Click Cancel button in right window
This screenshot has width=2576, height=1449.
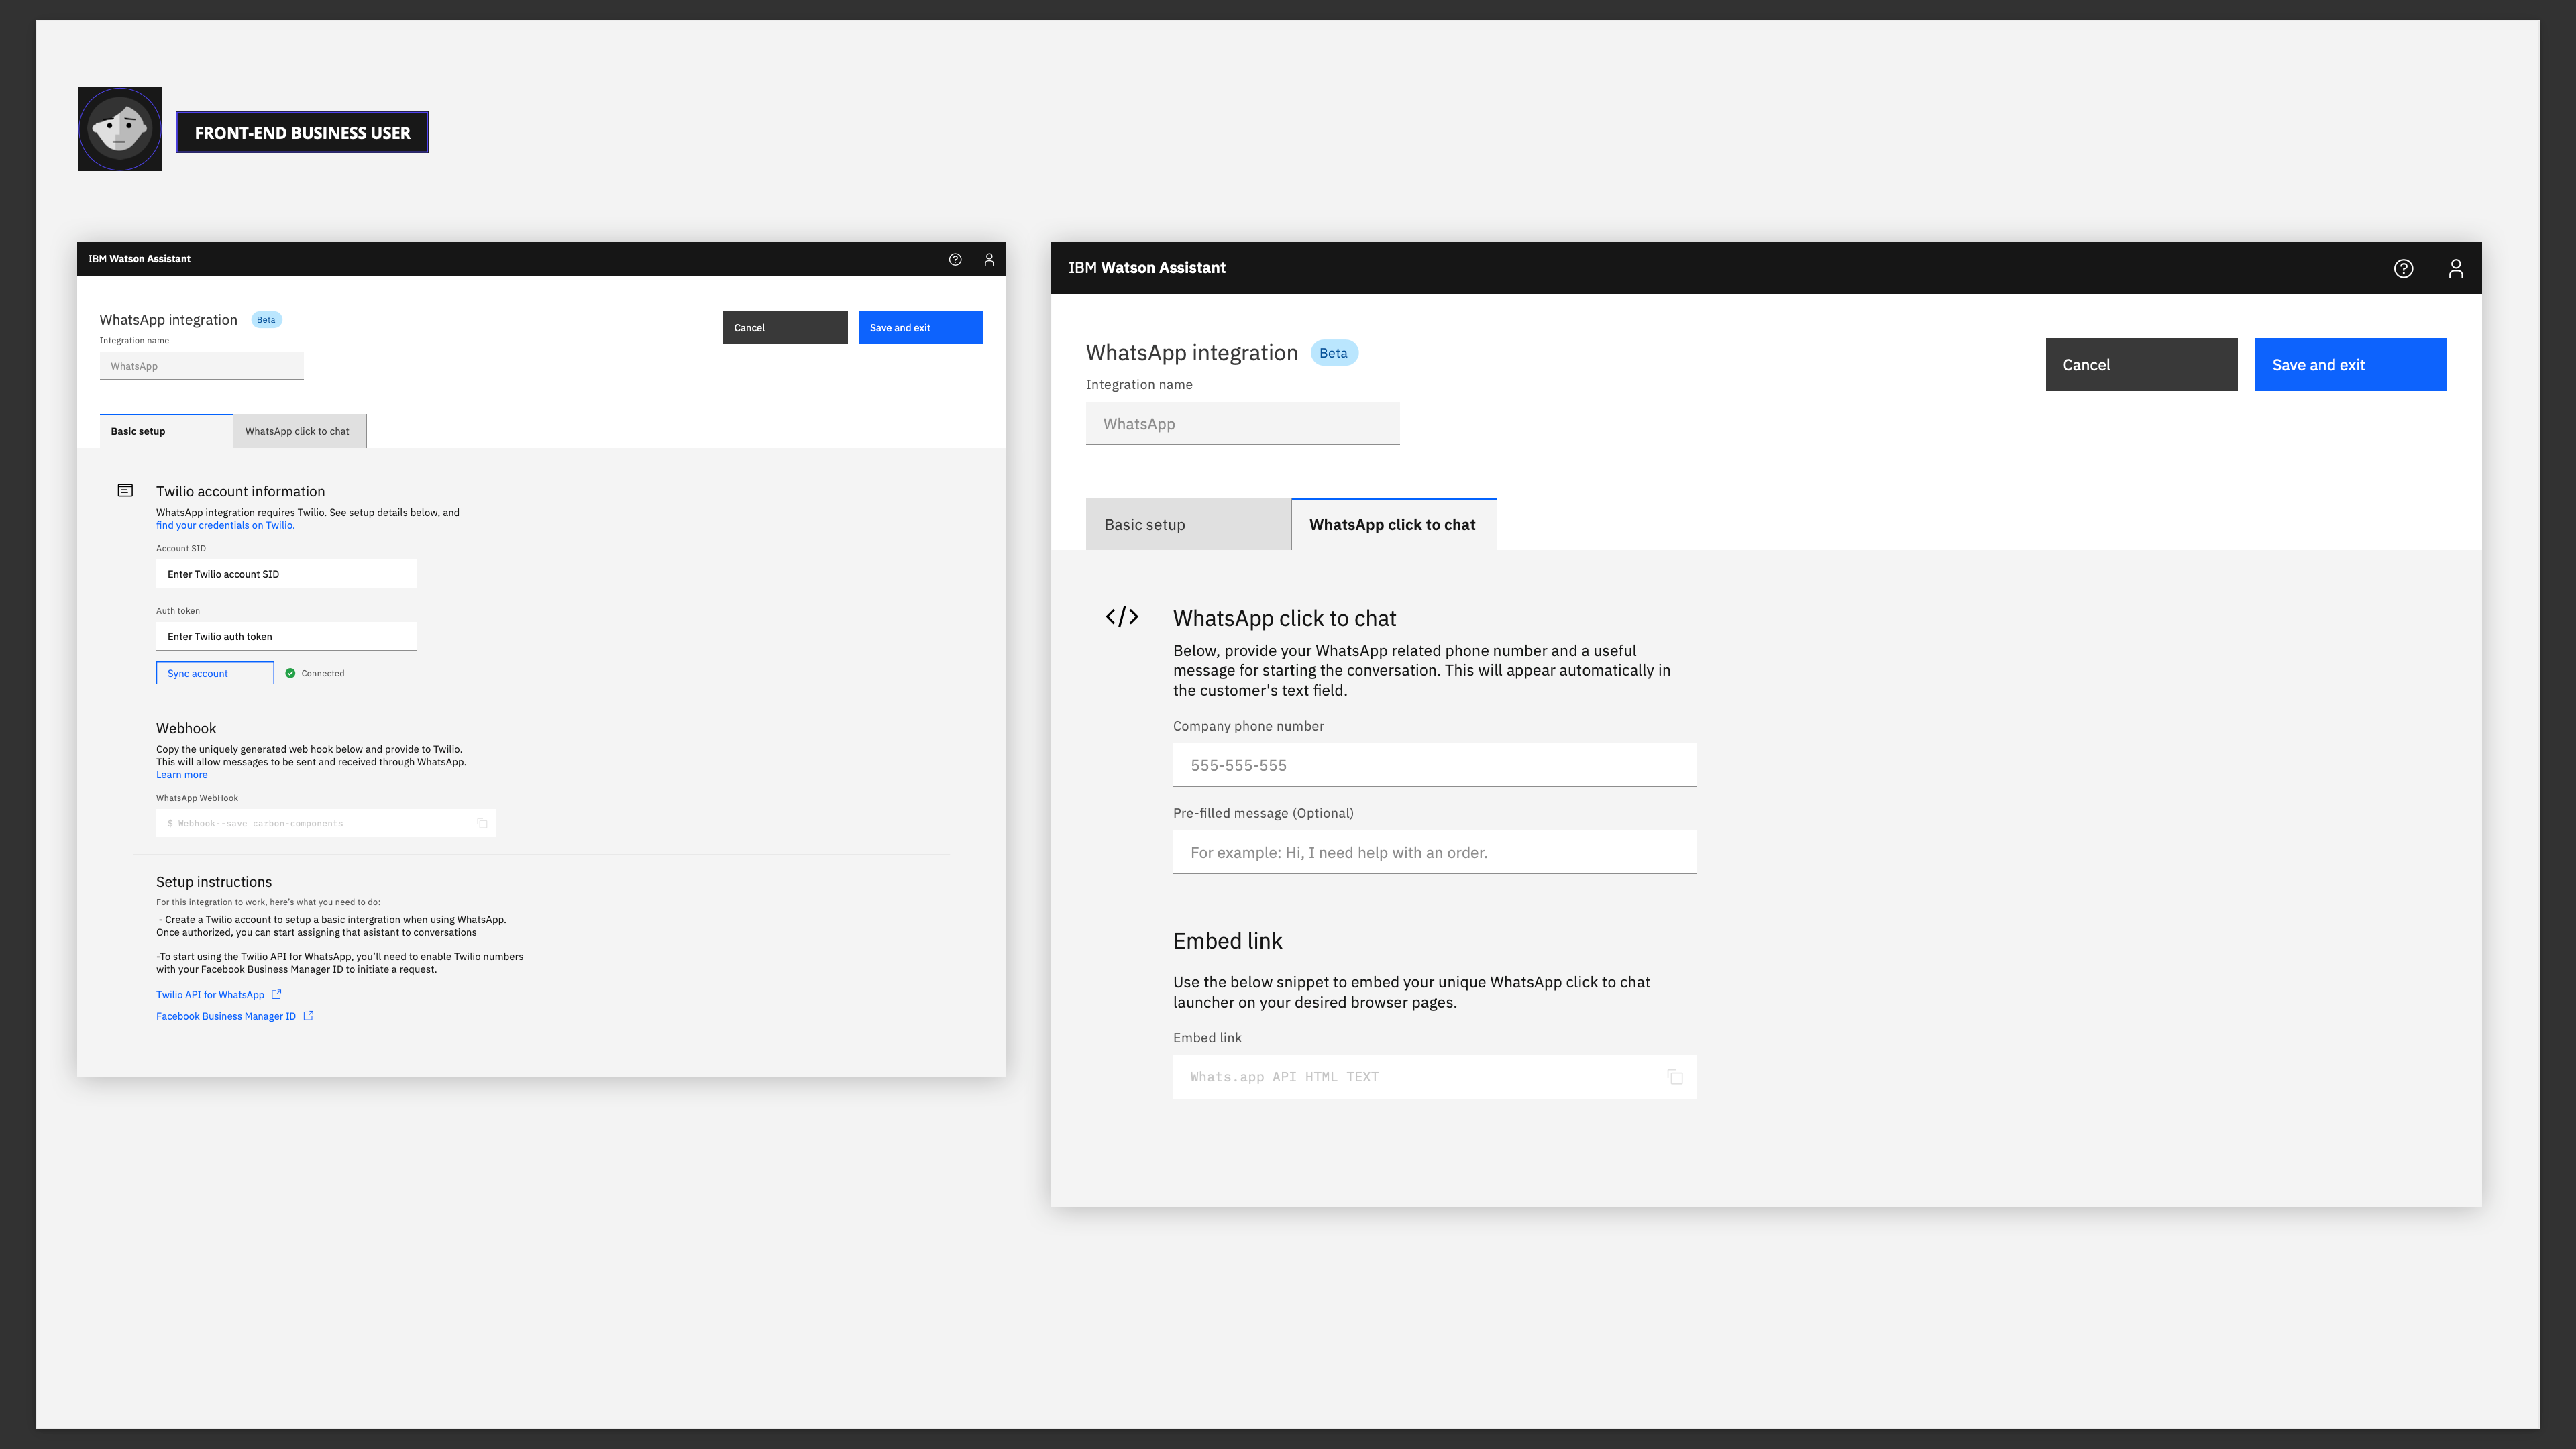coord(2141,364)
